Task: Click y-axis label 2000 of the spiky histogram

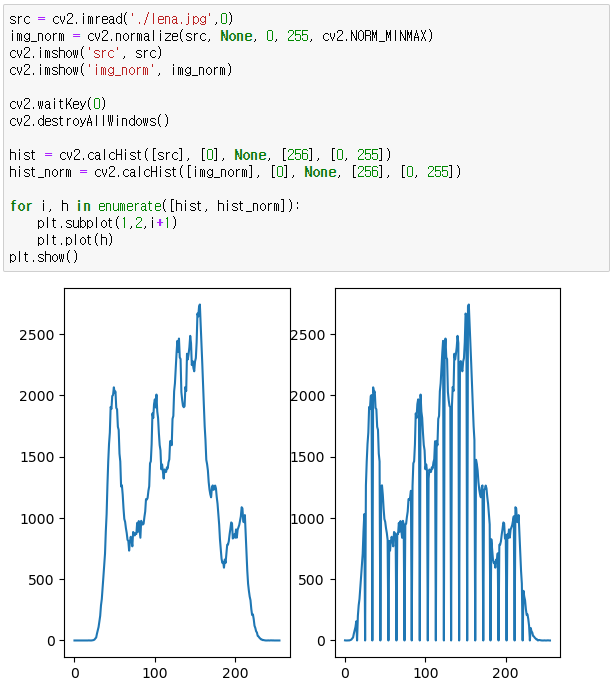Action: pos(308,396)
